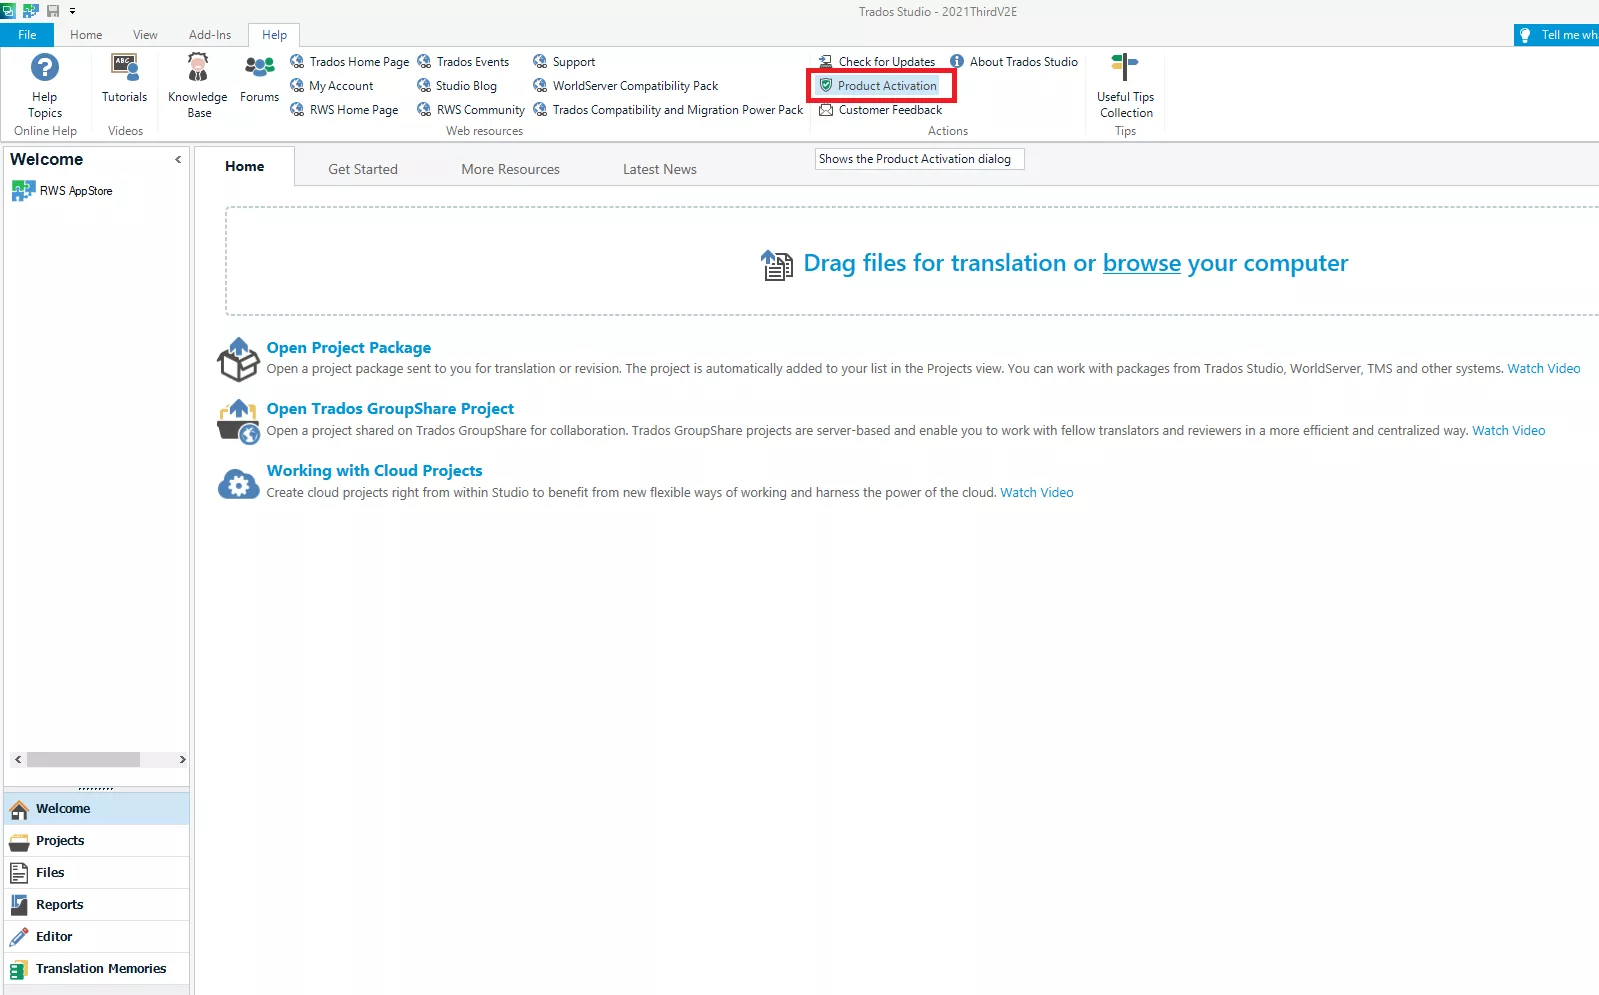Image resolution: width=1599 pixels, height=995 pixels.
Task: Switch to Files view
Action: pos(97,873)
